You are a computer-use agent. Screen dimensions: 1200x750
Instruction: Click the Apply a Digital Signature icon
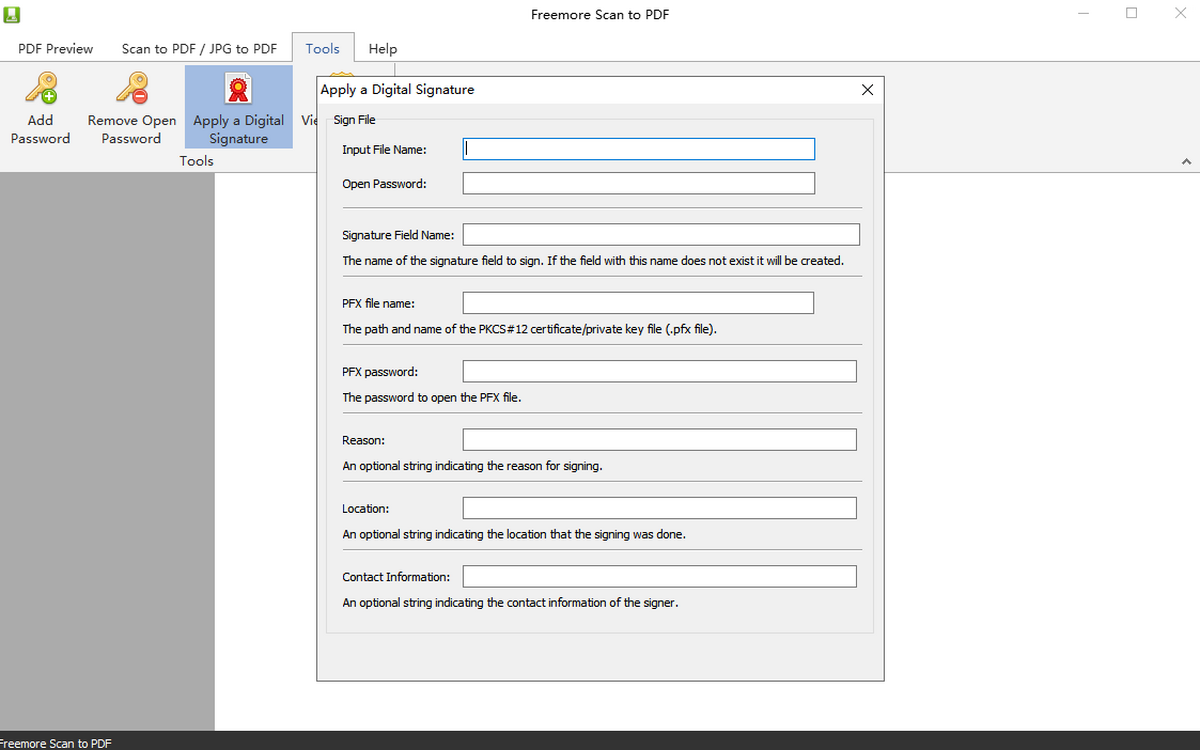coord(239,88)
